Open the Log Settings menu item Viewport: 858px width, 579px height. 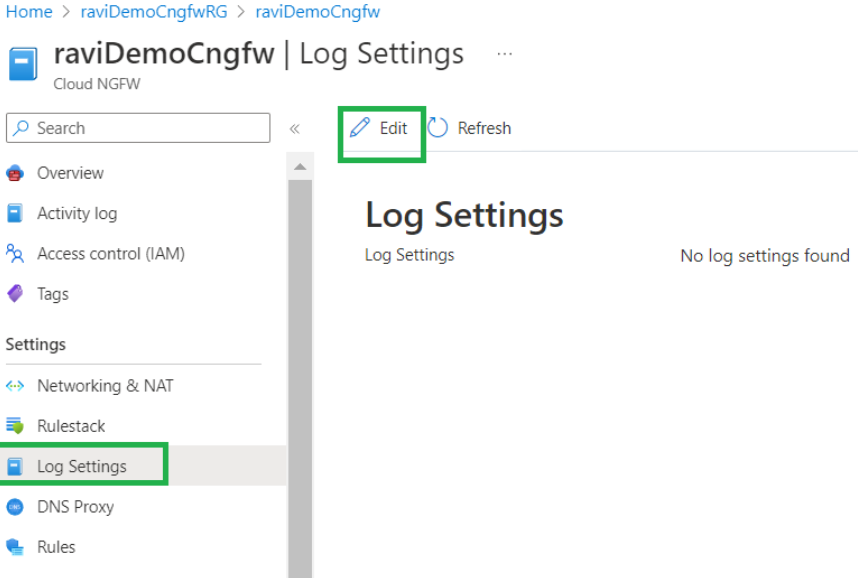(82, 466)
